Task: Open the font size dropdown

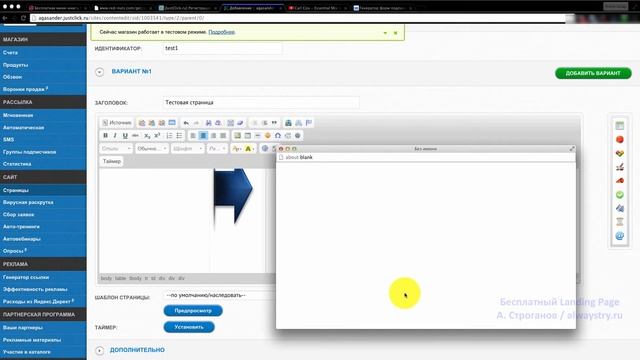Action: point(217,149)
